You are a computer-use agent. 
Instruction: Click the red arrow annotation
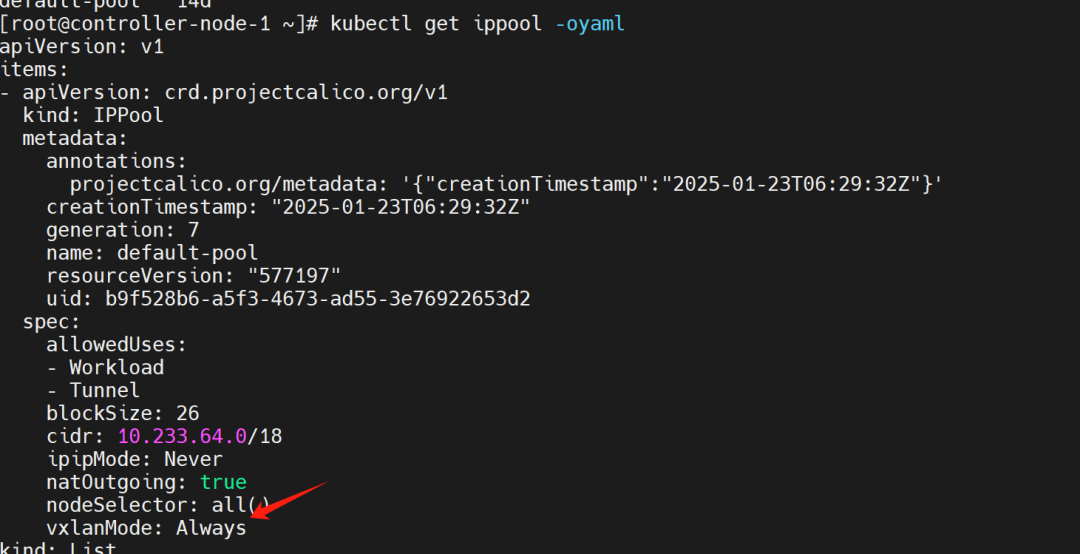[x=289, y=500]
